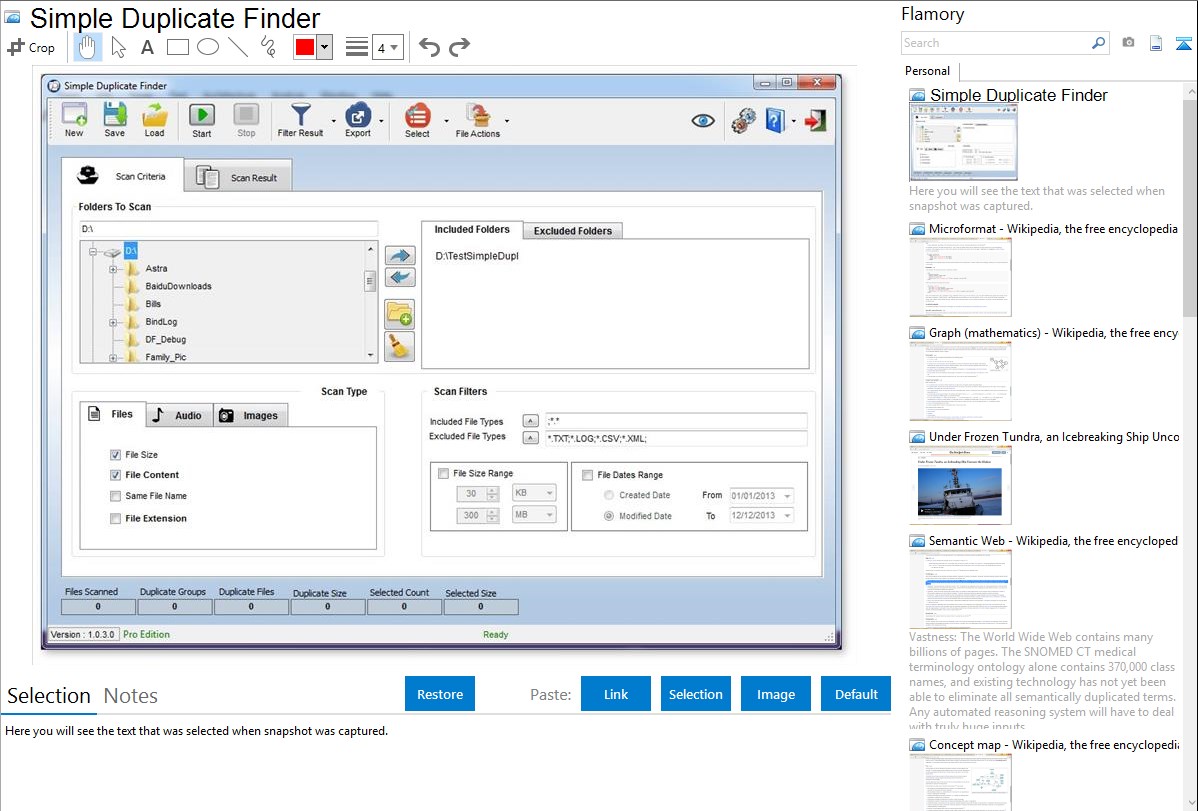
Task: Open Filter Result funnel icon
Action: click(300, 121)
